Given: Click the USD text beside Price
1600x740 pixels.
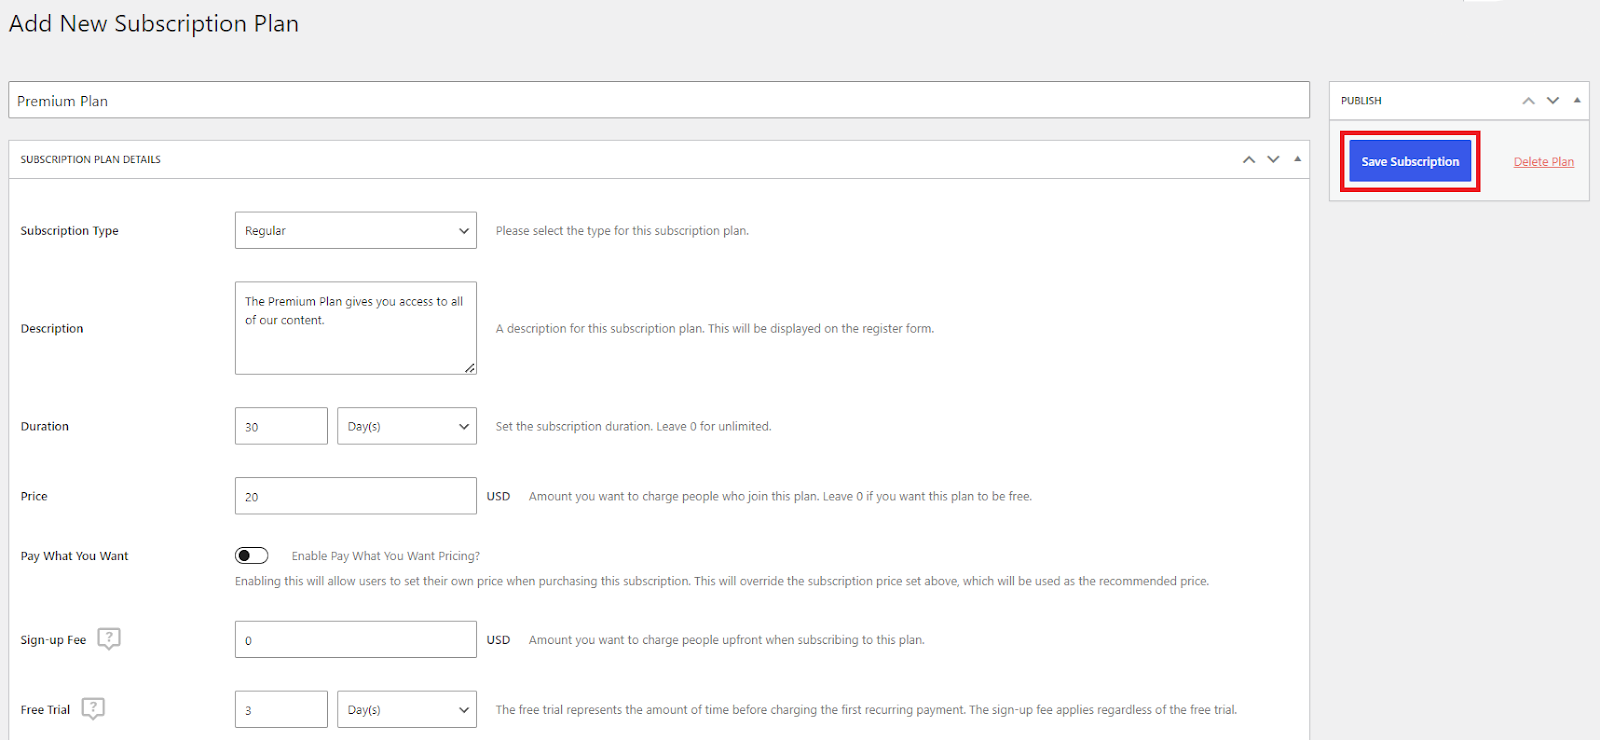Looking at the screenshot, I should 498,496.
